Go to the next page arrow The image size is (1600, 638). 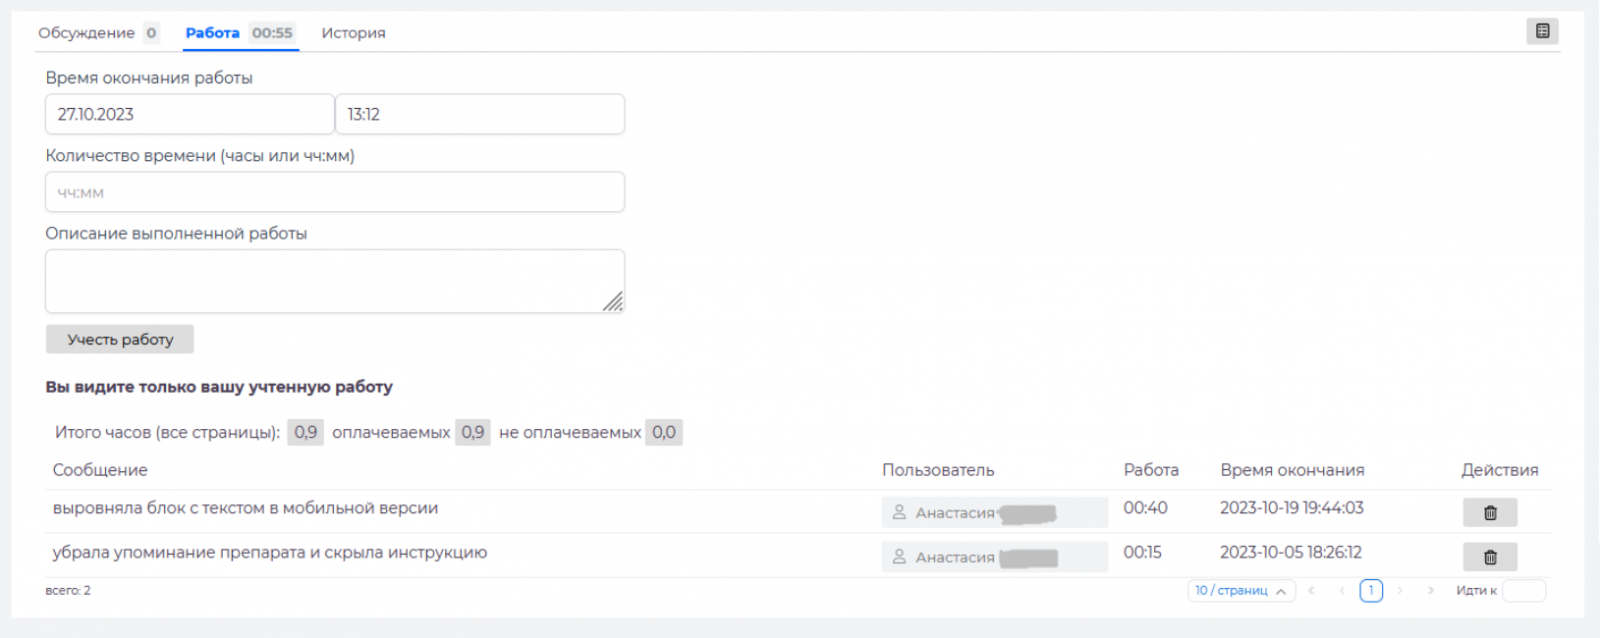1400,591
